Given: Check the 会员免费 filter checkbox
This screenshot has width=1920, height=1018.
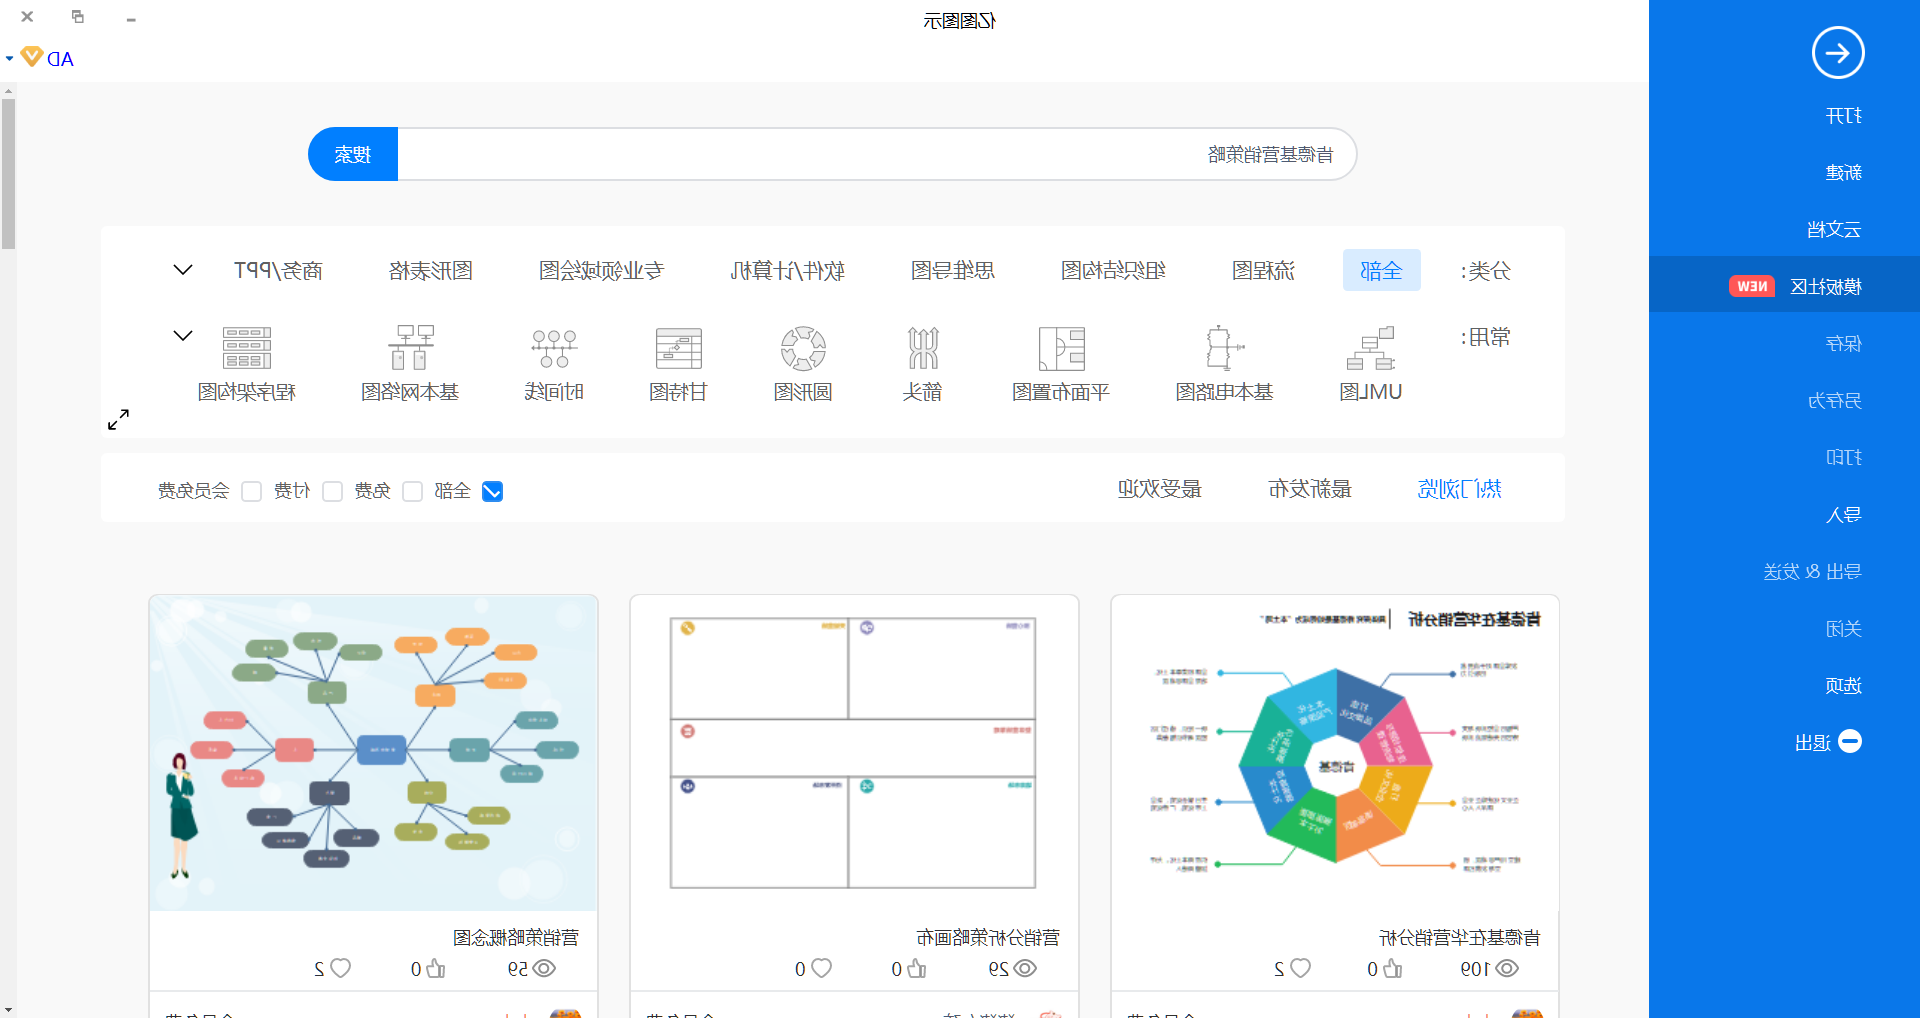Looking at the screenshot, I should click(x=252, y=491).
